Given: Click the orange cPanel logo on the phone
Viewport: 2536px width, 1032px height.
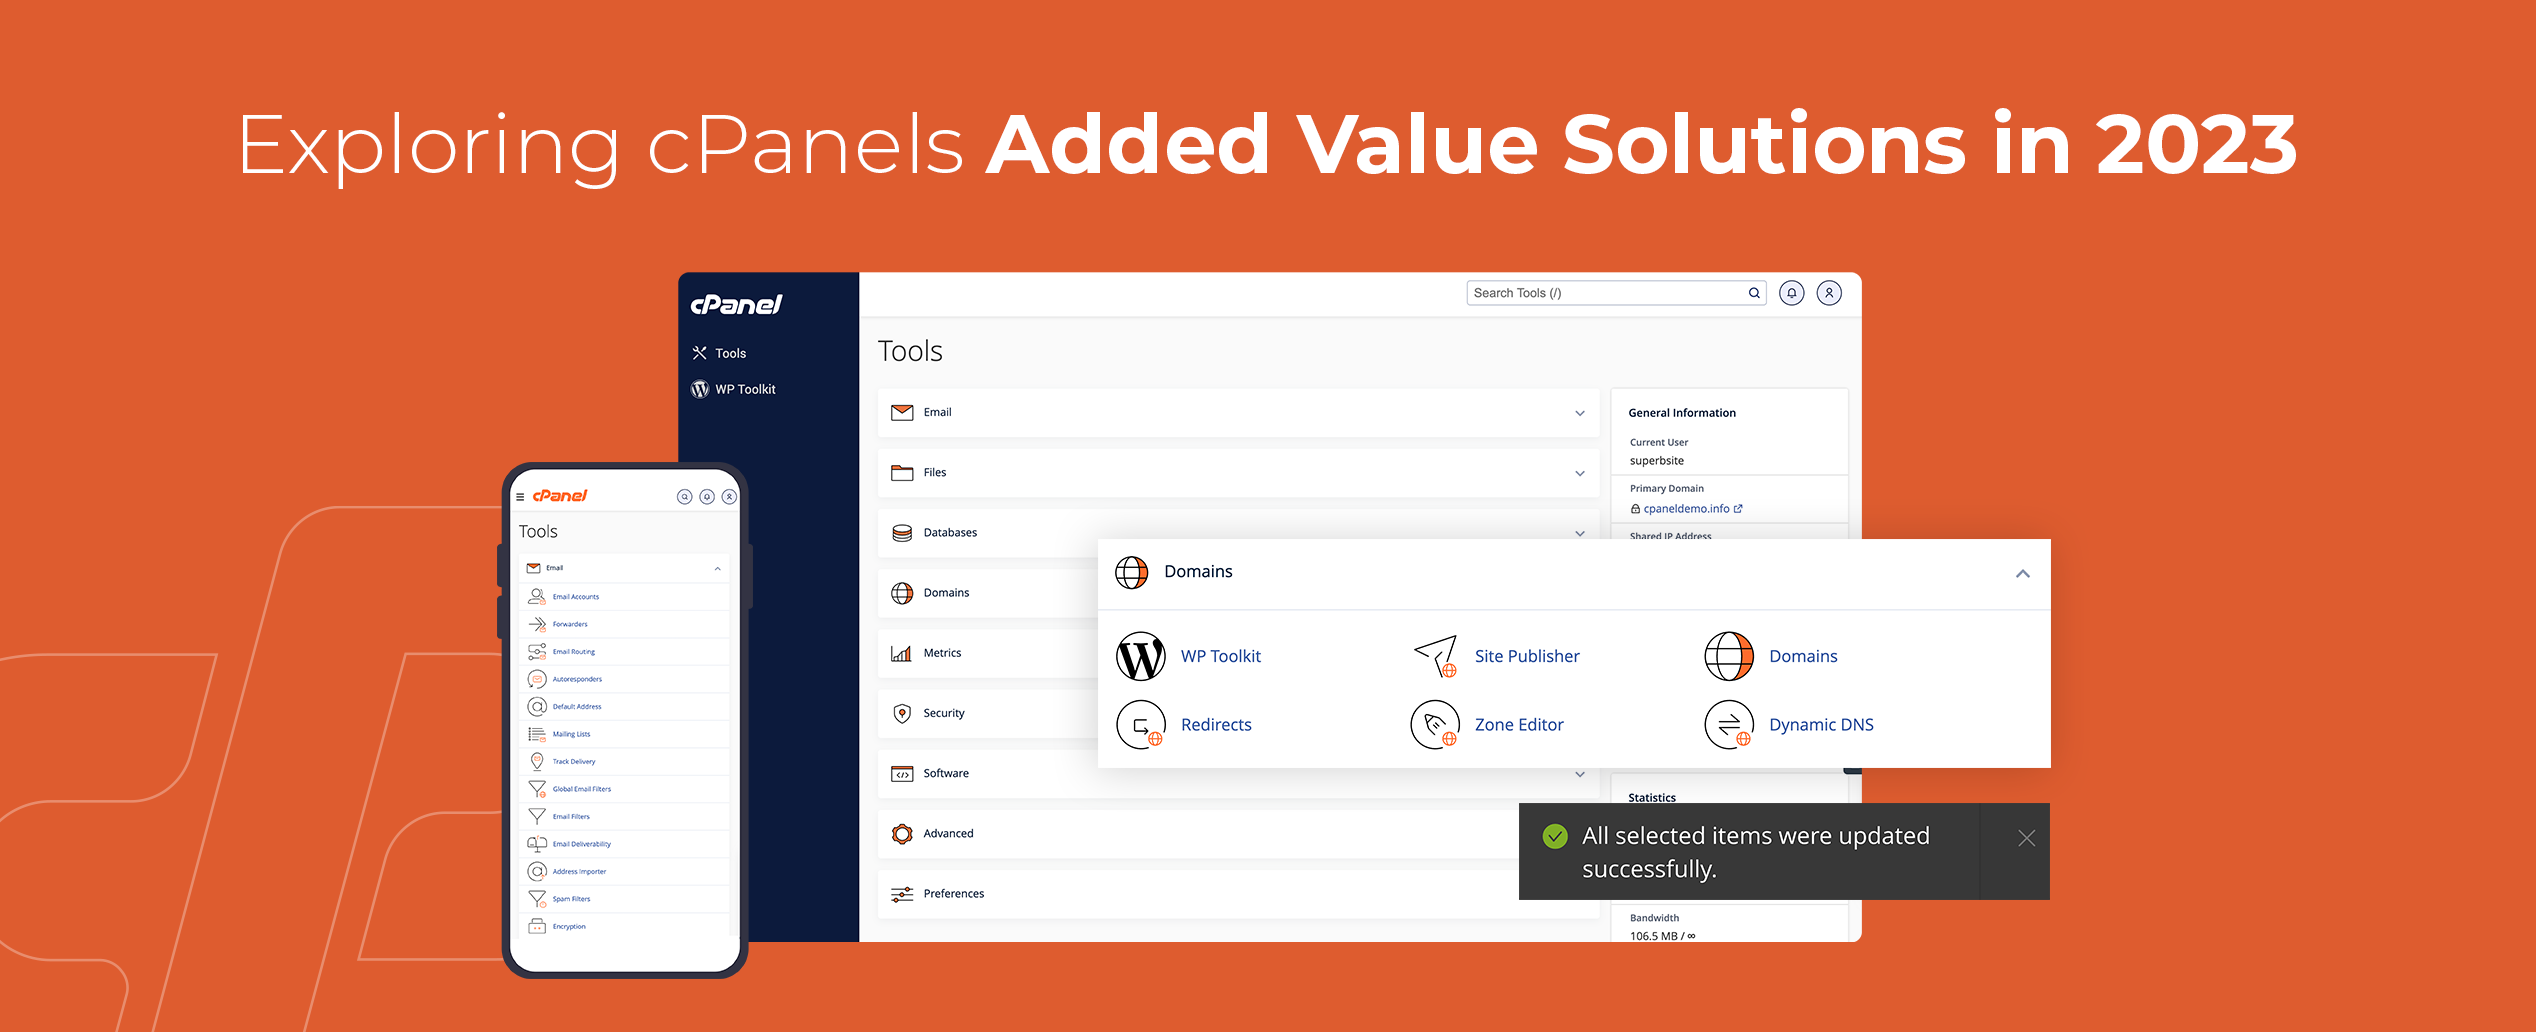Looking at the screenshot, I should point(560,496).
